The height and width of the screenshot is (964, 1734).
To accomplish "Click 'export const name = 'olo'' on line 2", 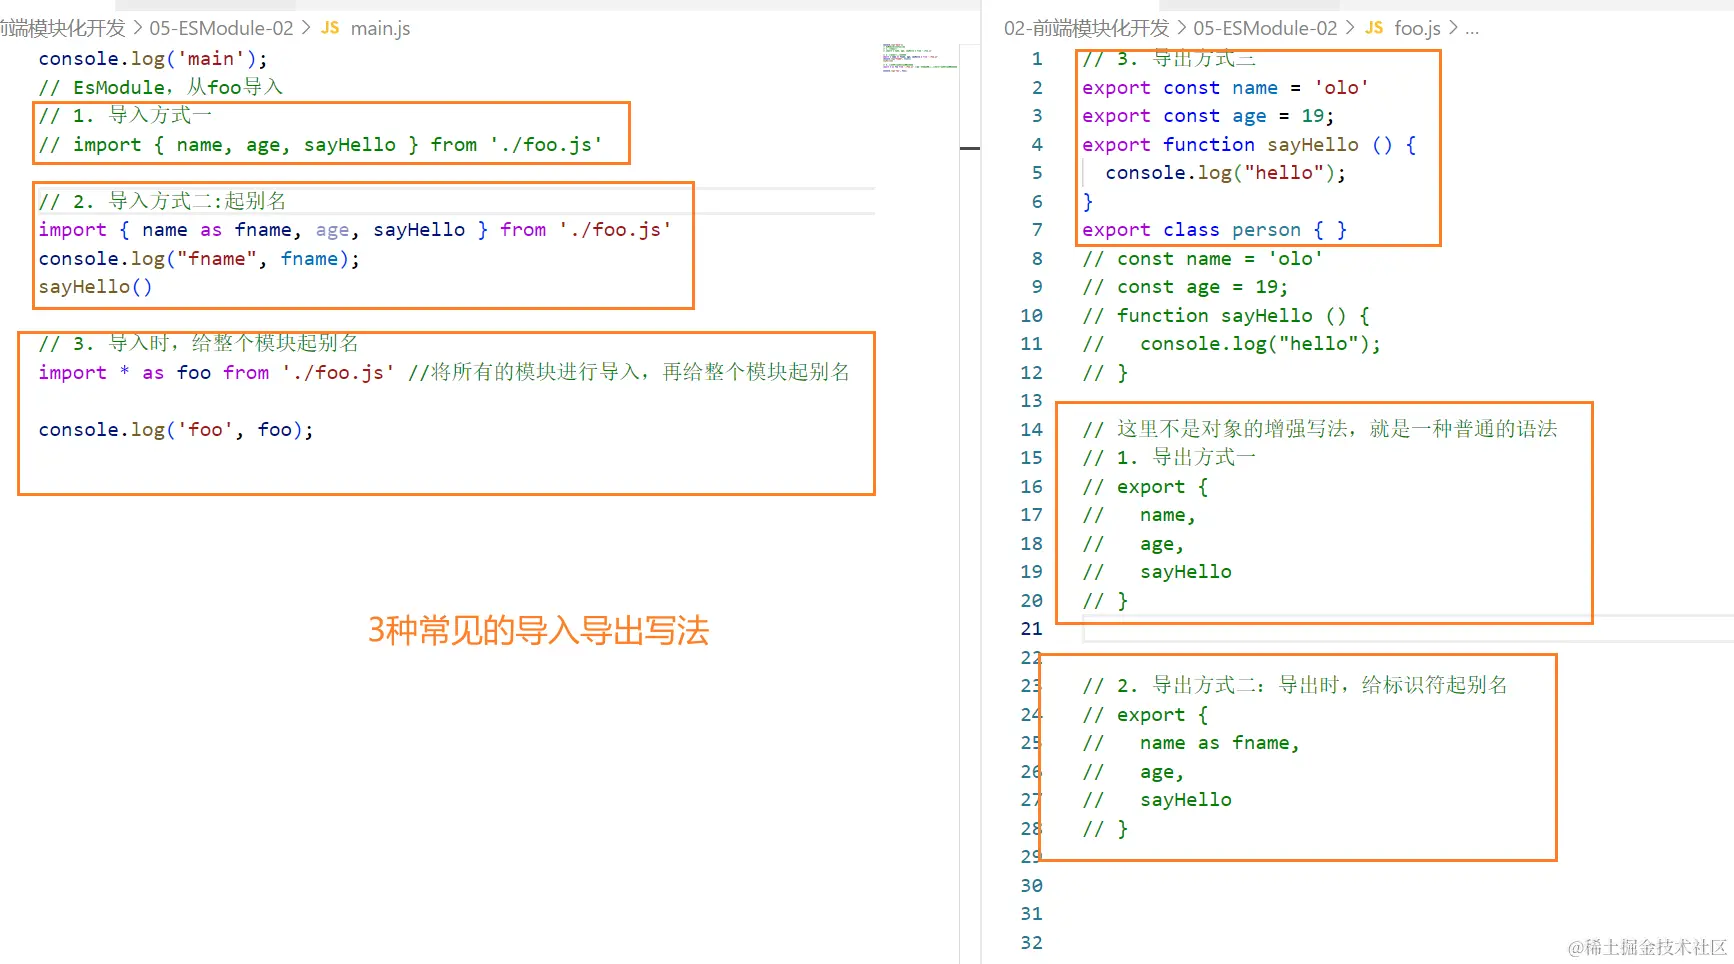I will (1225, 87).
